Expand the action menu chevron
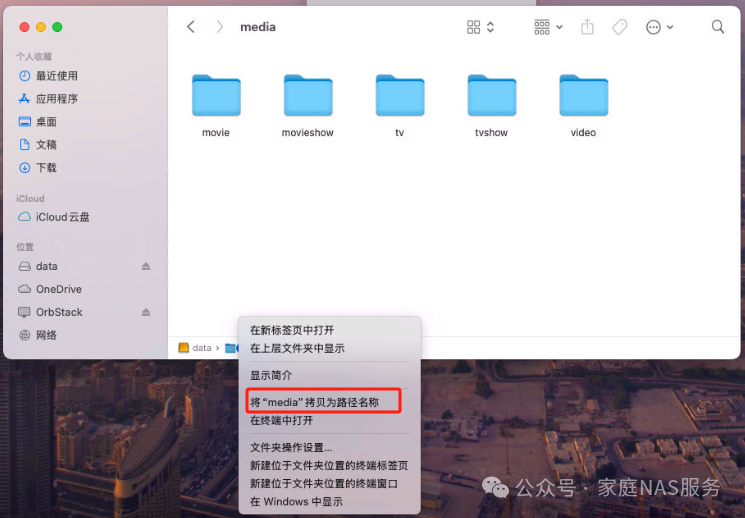This screenshot has height=518, width=745. (670, 27)
